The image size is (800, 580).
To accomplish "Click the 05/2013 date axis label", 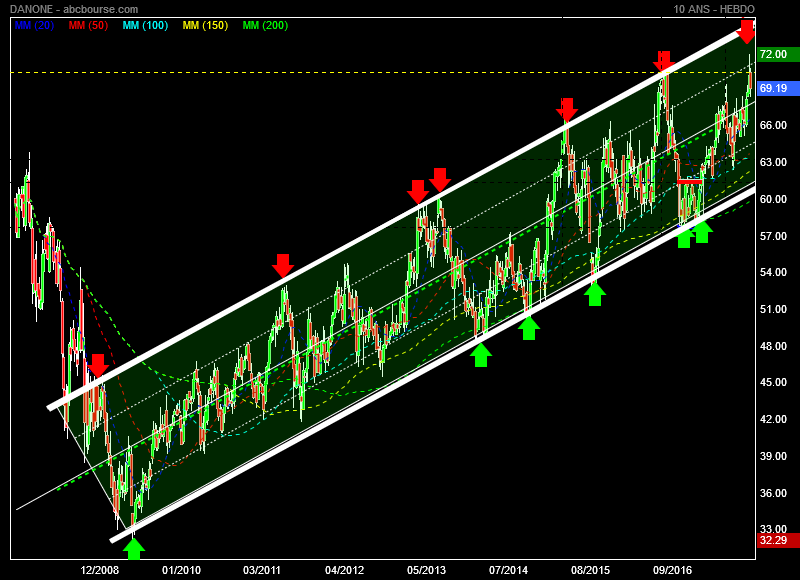I will click(x=426, y=570).
